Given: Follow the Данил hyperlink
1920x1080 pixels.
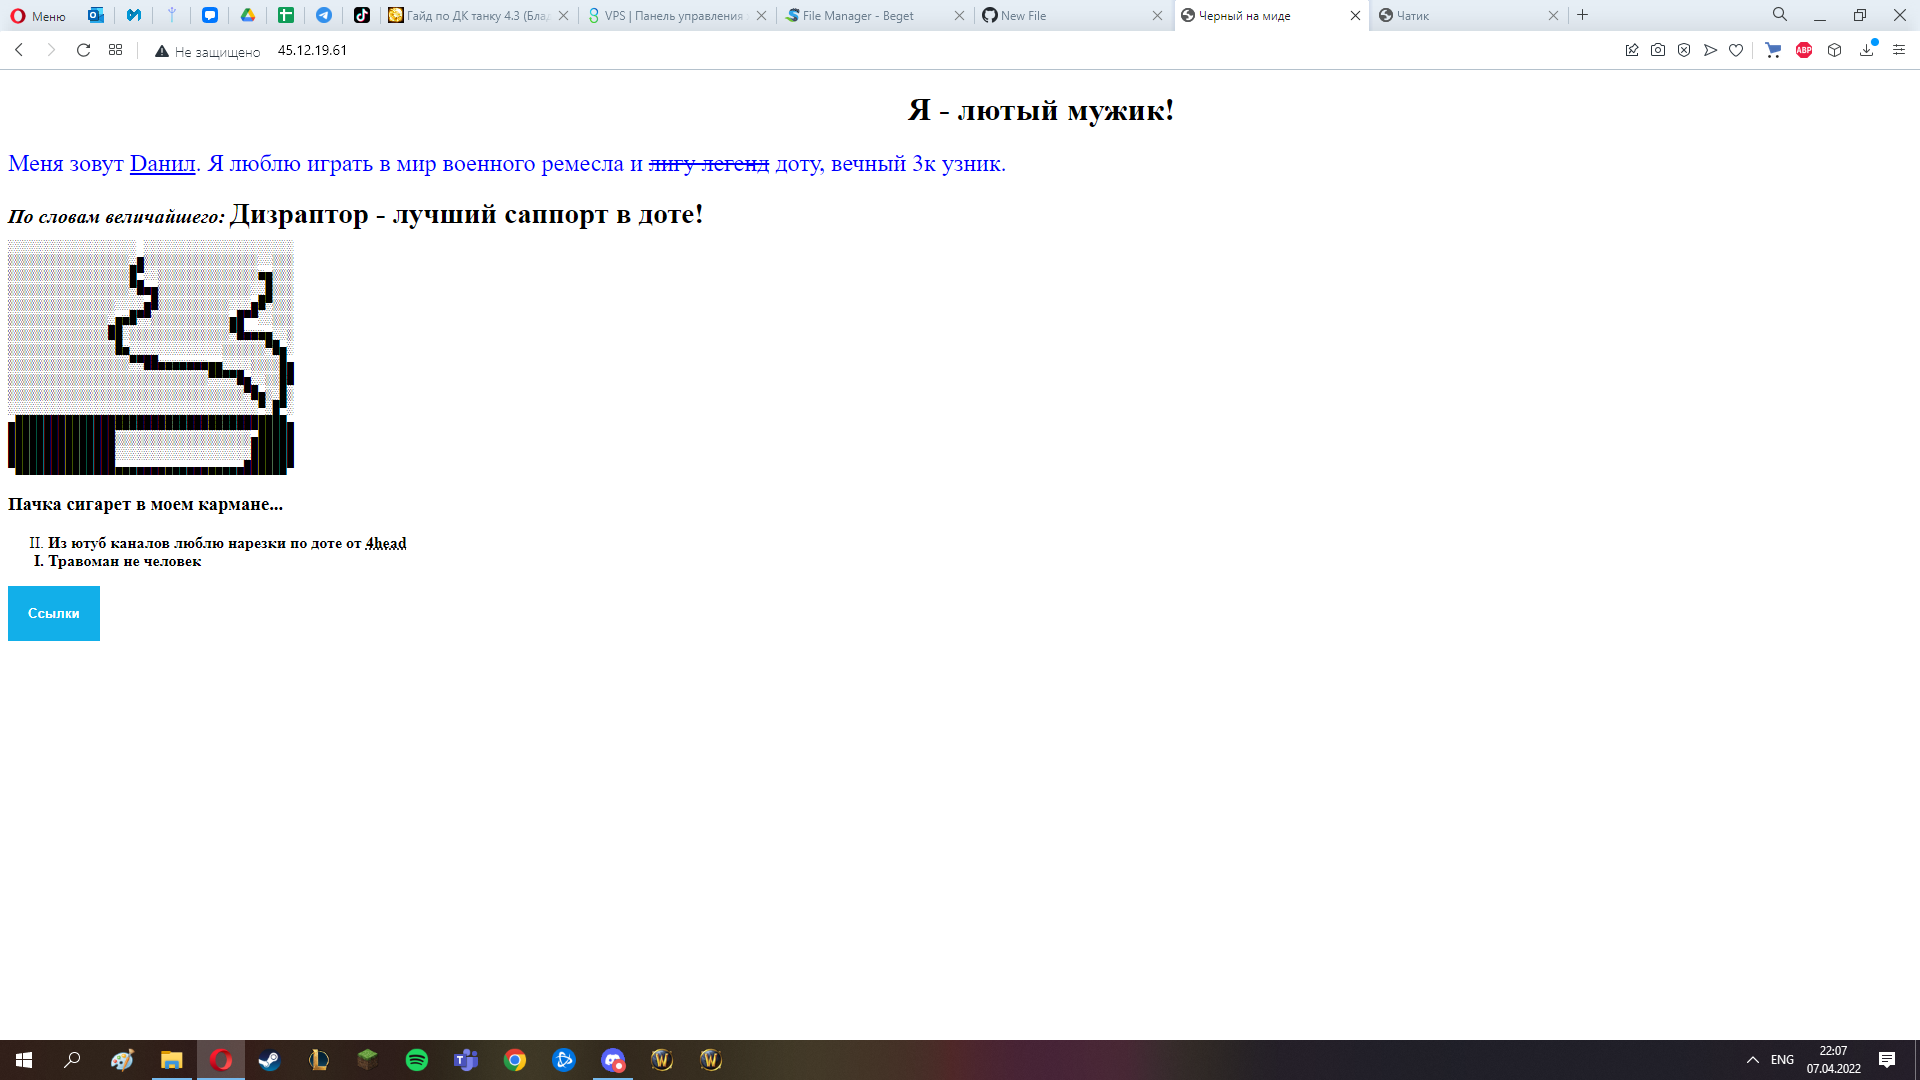Looking at the screenshot, I should click(162, 163).
